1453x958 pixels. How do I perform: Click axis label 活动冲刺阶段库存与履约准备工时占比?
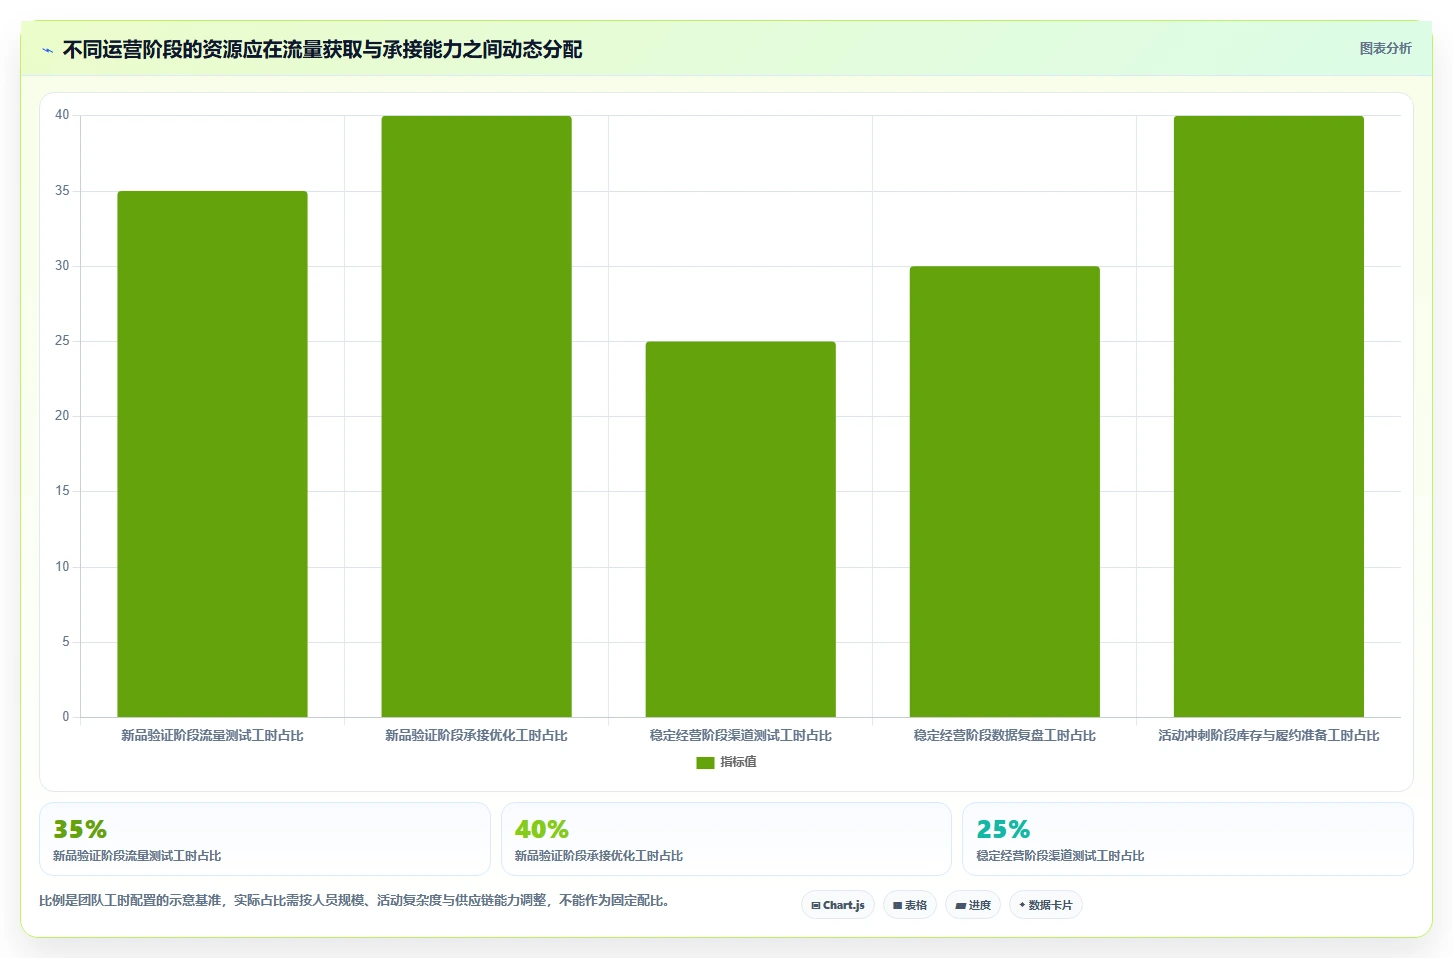coord(1268,736)
